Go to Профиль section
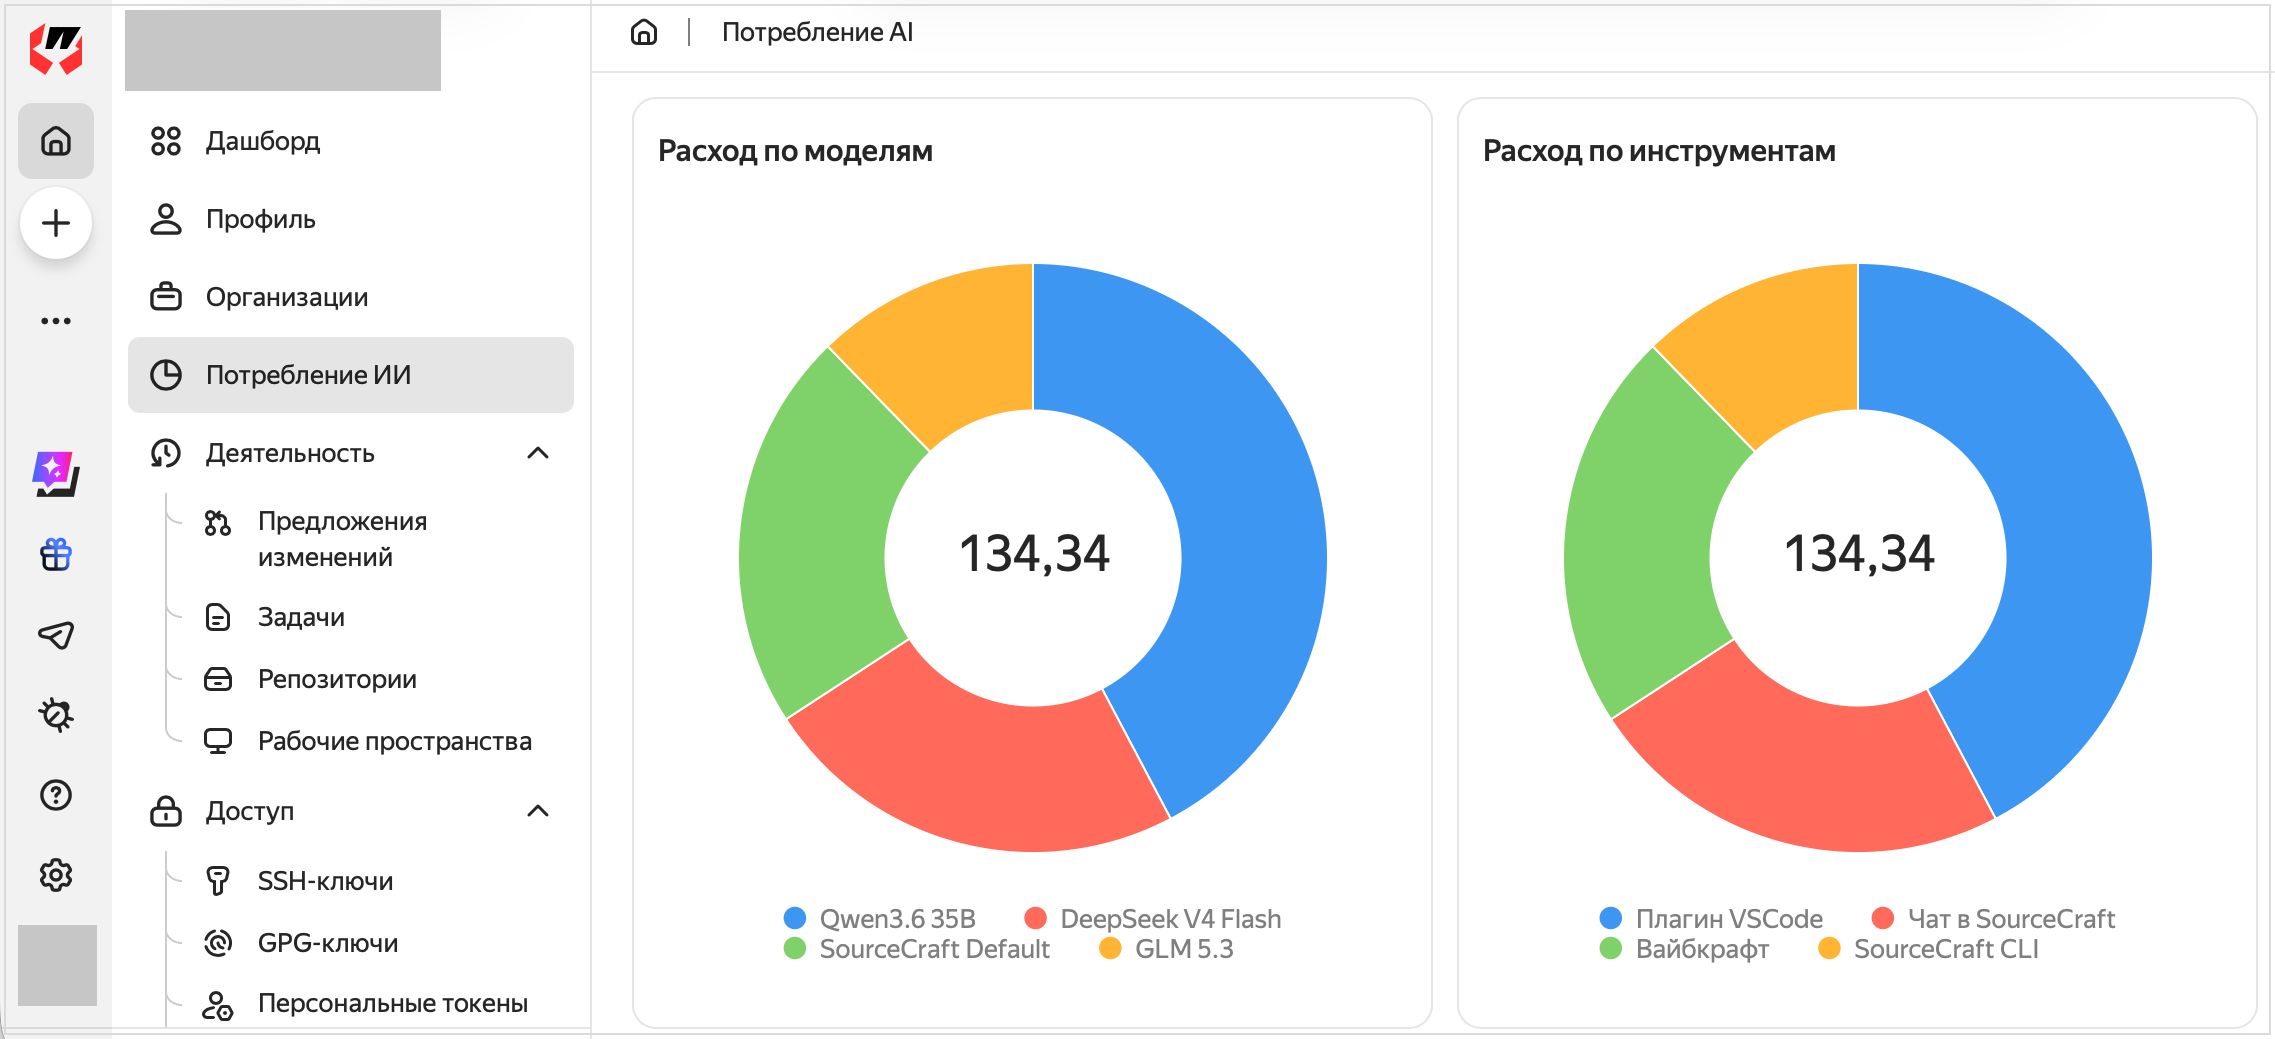Image resolution: width=2275 pixels, height=1039 pixels. point(351,219)
